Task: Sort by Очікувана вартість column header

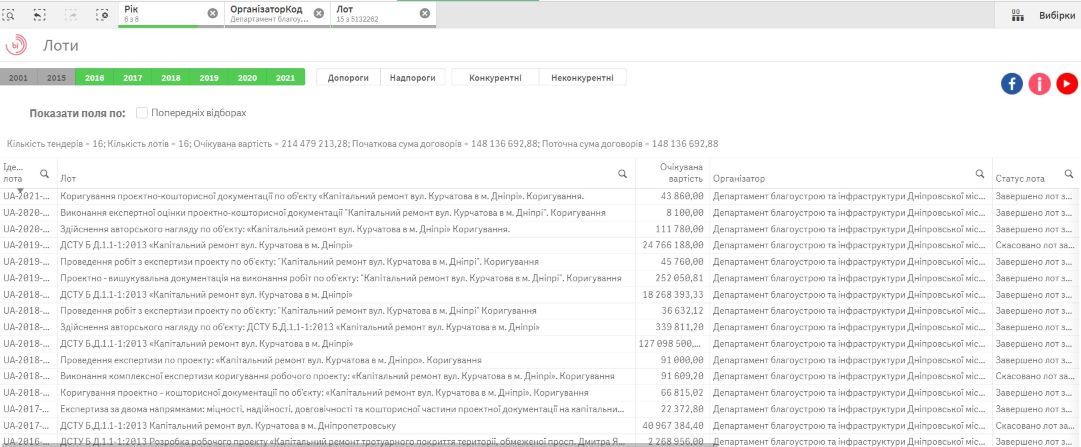Action: point(681,173)
